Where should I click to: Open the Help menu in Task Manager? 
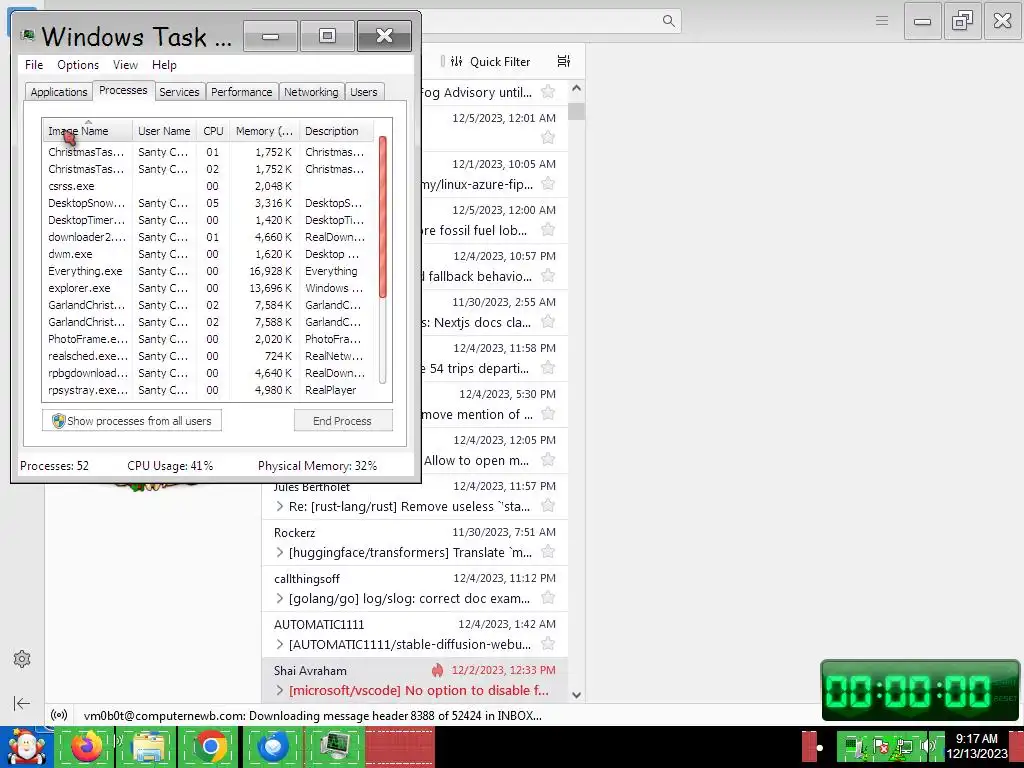pos(164,65)
